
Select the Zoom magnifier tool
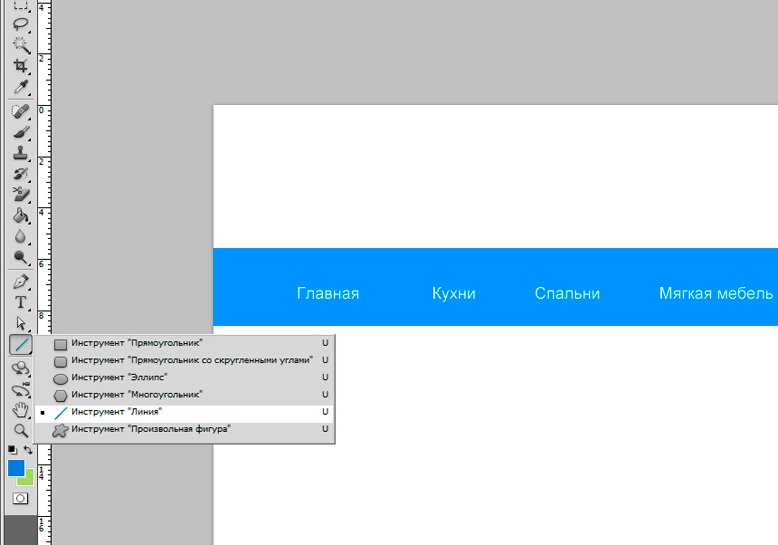point(20,431)
